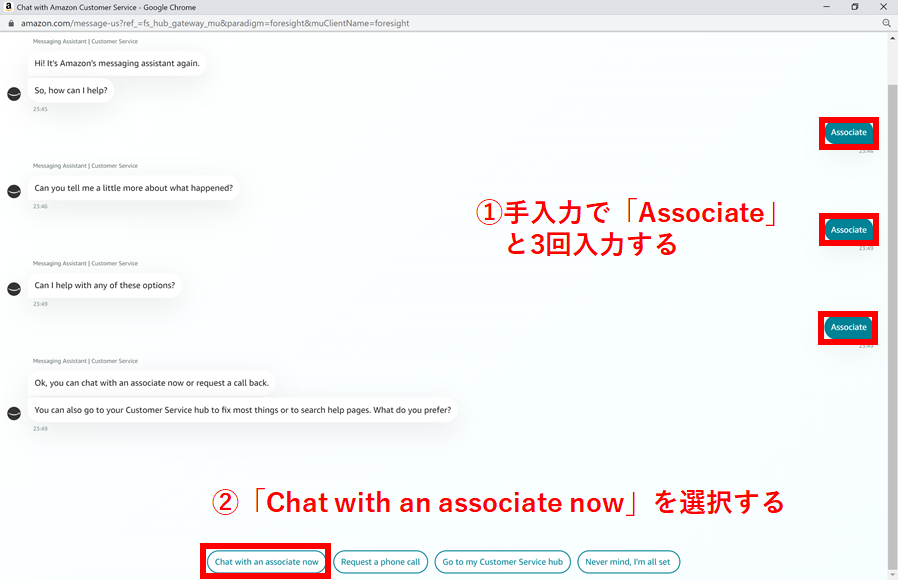Click the third sent 'Associate' message bubble
Image resolution: width=898 pixels, height=580 pixels.
tap(849, 327)
